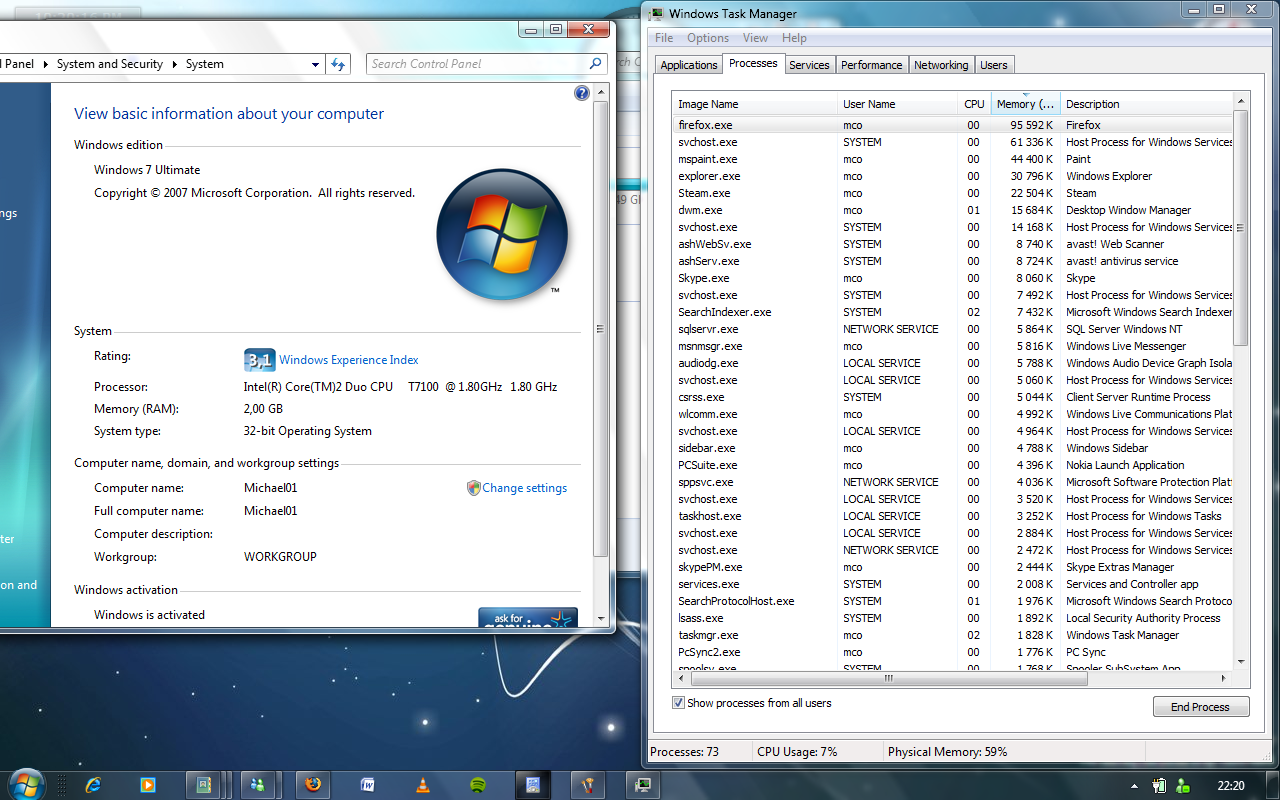Open the Windows Start orb
The height and width of the screenshot is (800, 1280).
coord(25,783)
